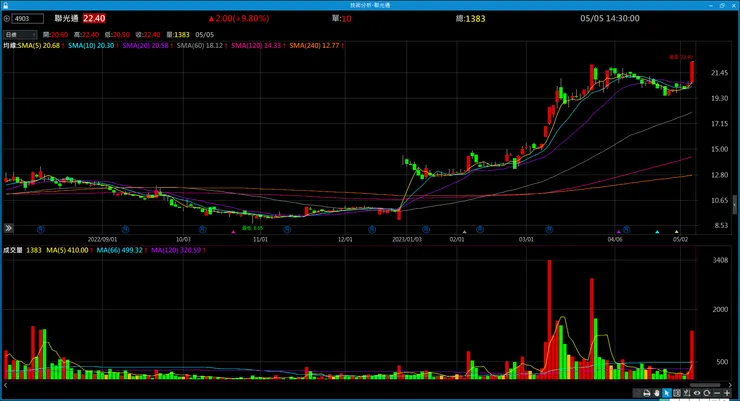Image resolution: width=740 pixels, height=401 pixels.
Task: Click the yellow triangle marker near 05/02
Action: point(676,232)
